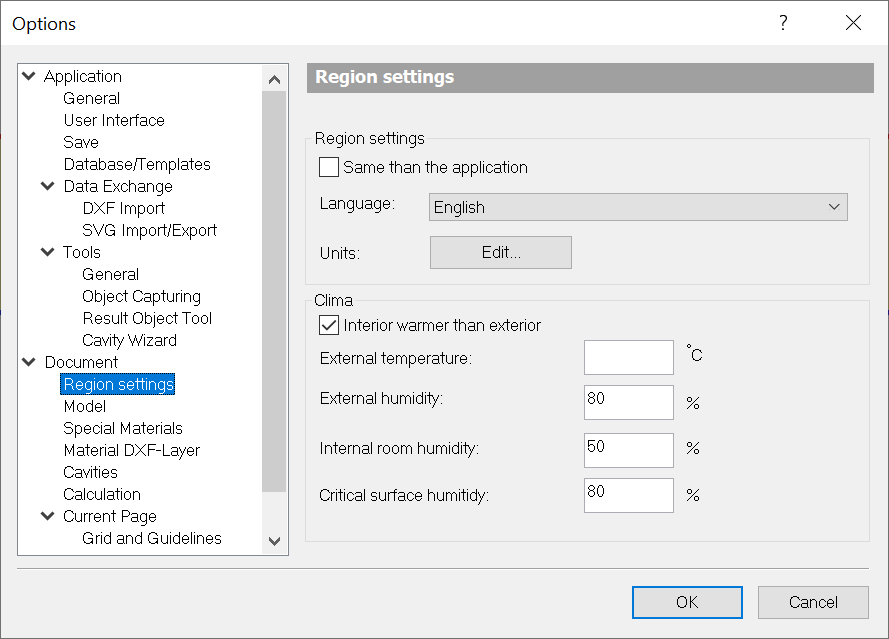
Task: Uncheck Interior warmer than exterior
Action: (x=329, y=325)
